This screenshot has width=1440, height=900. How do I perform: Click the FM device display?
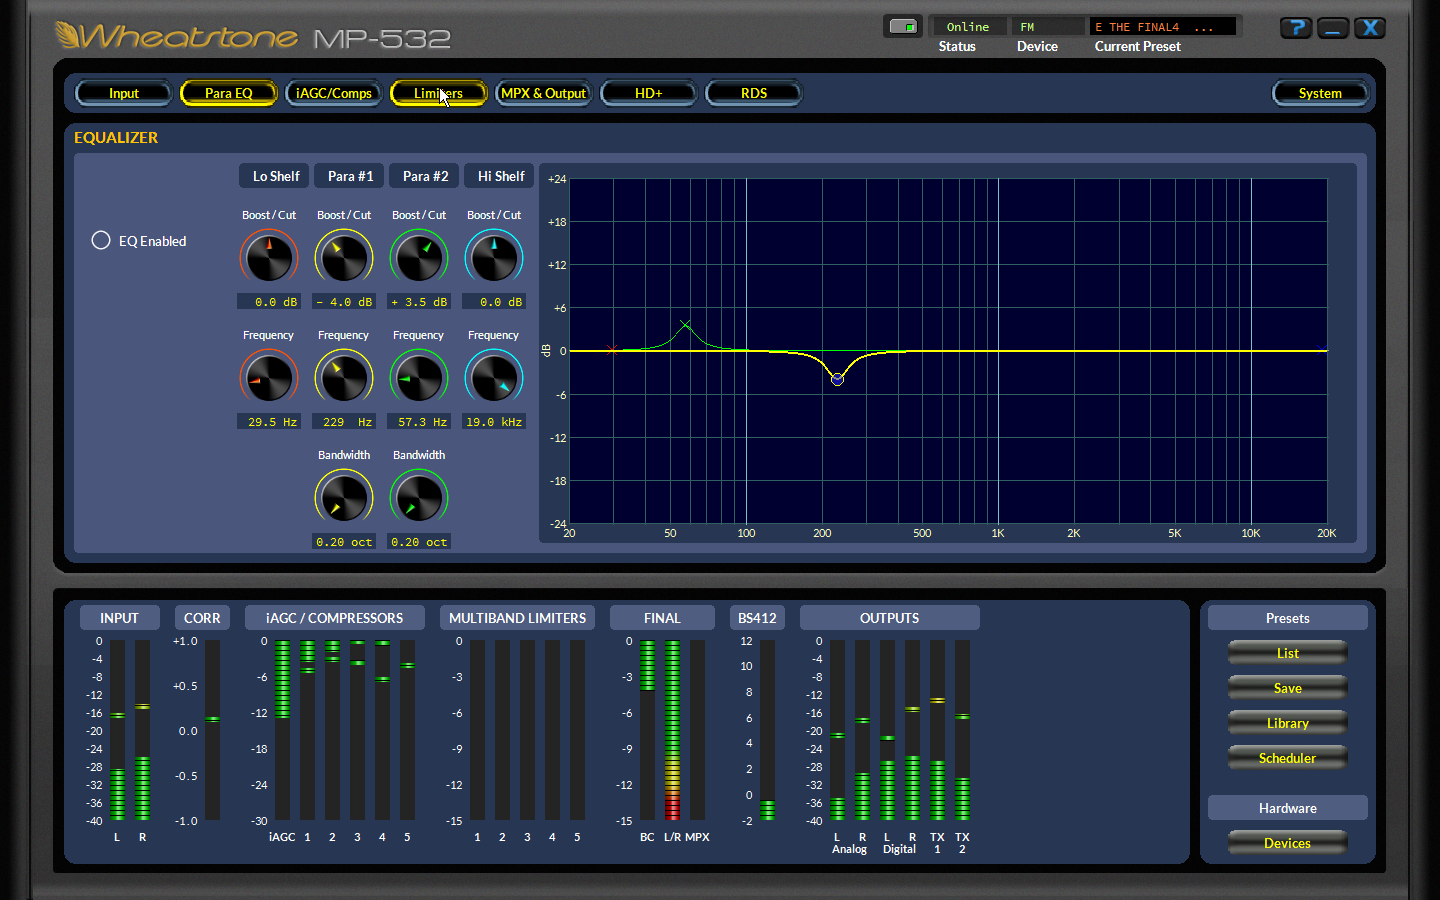point(1047,27)
